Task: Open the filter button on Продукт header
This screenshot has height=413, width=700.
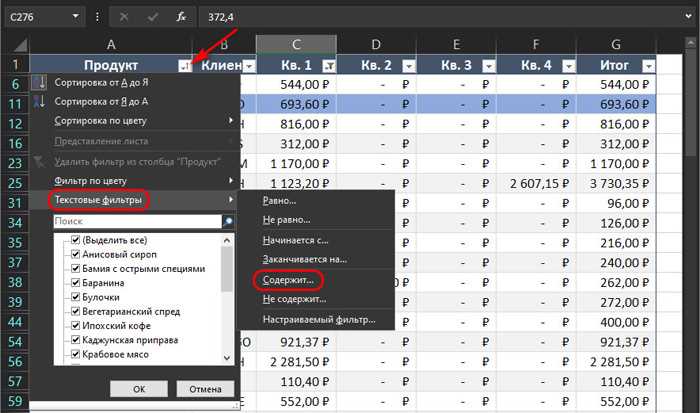Action: click(184, 66)
